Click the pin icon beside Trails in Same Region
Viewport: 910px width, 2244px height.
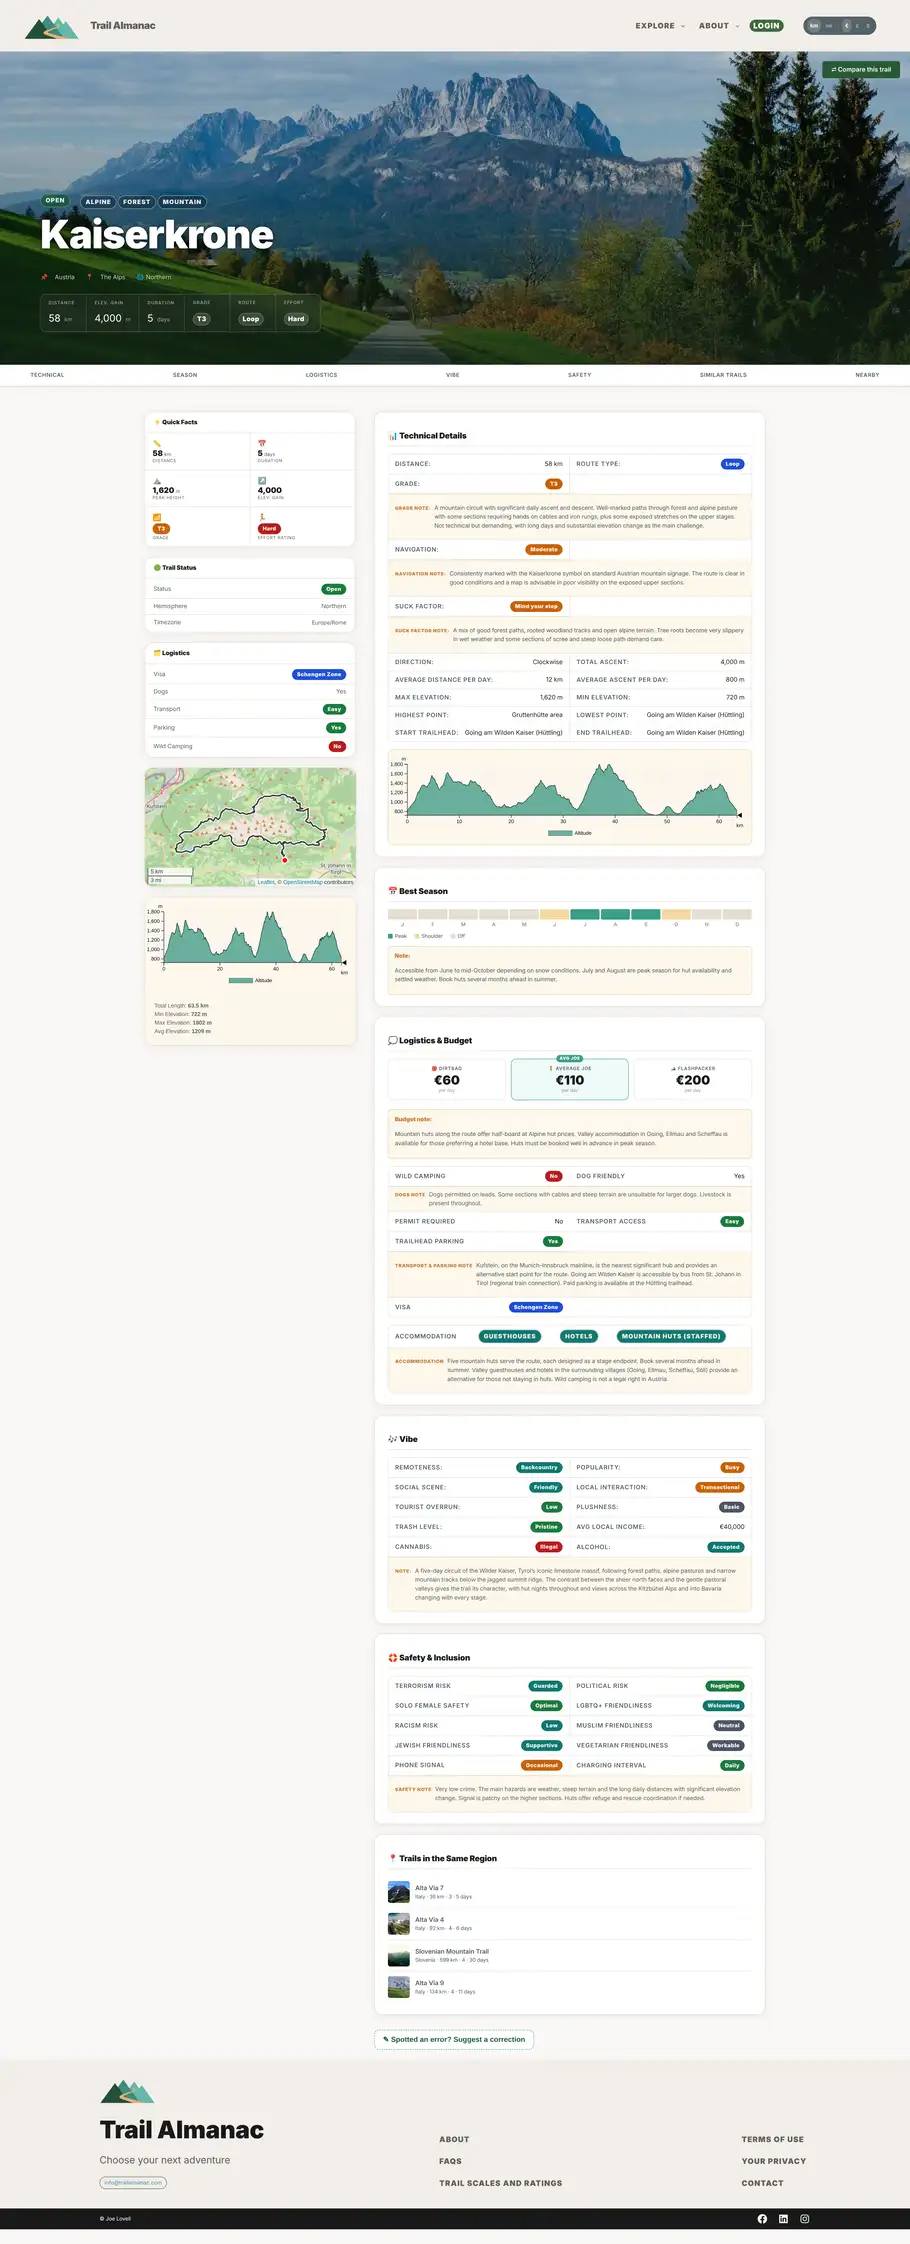pos(392,1858)
